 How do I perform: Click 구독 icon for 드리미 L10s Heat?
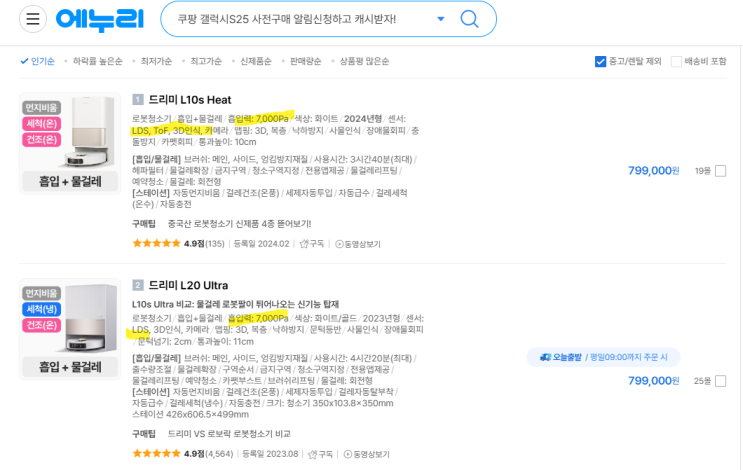[x=312, y=243]
